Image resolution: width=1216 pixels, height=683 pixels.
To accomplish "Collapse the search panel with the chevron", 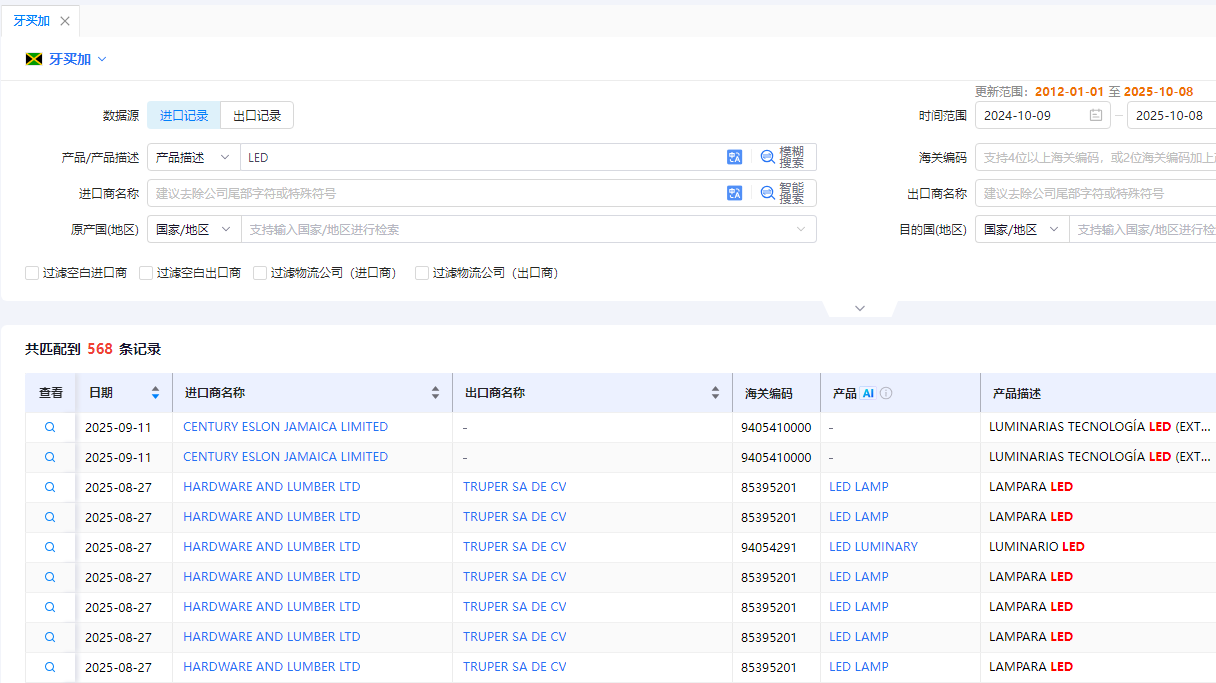I will 859,308.
